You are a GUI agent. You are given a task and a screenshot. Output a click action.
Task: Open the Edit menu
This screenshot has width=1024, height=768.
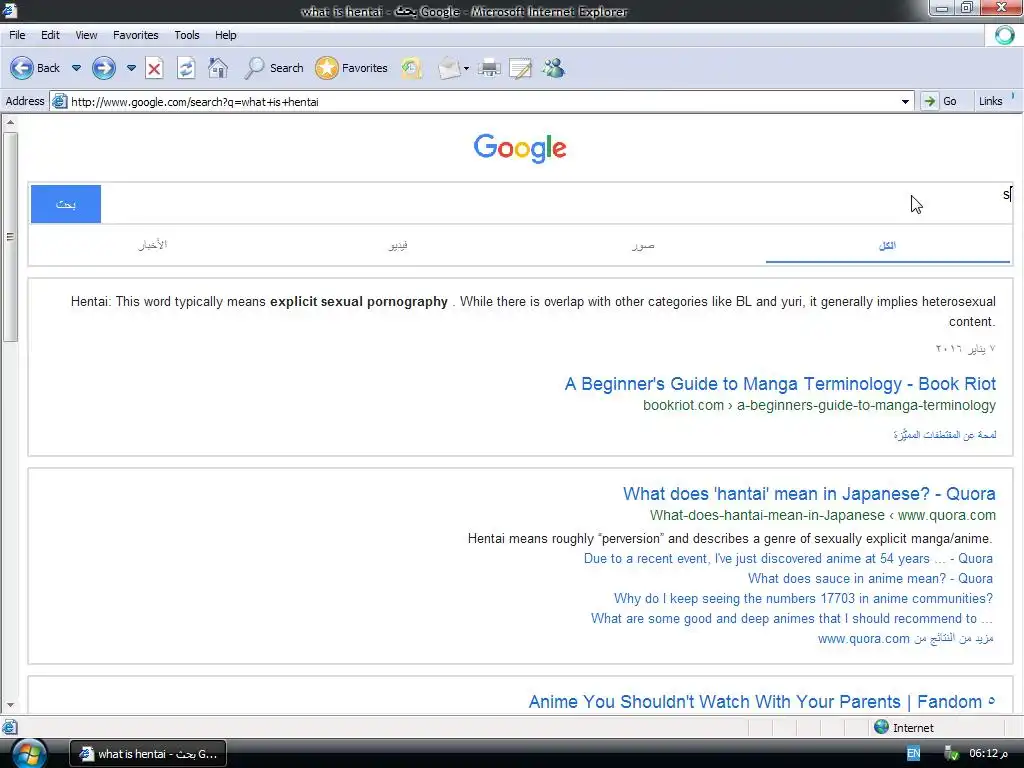[50, 35]
